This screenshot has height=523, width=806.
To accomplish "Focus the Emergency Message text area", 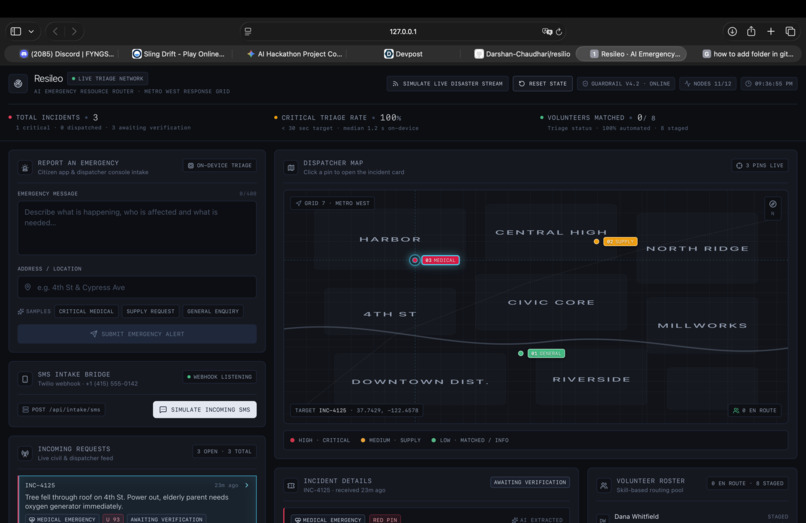I will [x=137, y=227].
